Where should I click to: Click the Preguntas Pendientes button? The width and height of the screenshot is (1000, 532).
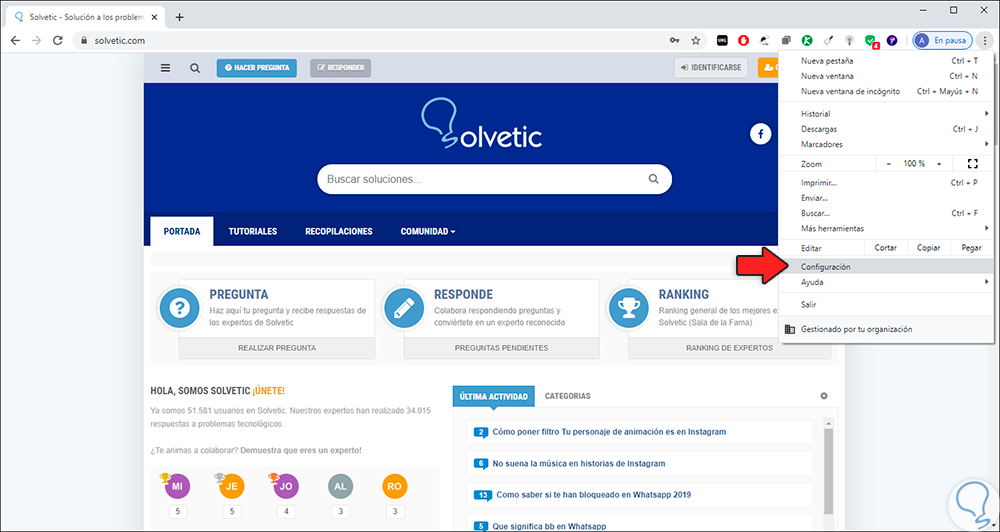tap(501, 348)
